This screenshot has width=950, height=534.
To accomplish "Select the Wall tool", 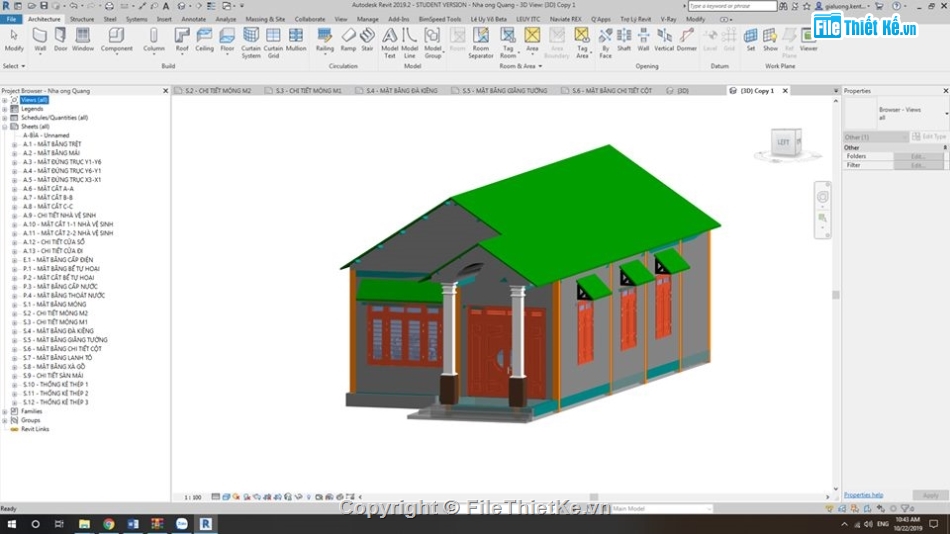I will [x=40, y=39].
